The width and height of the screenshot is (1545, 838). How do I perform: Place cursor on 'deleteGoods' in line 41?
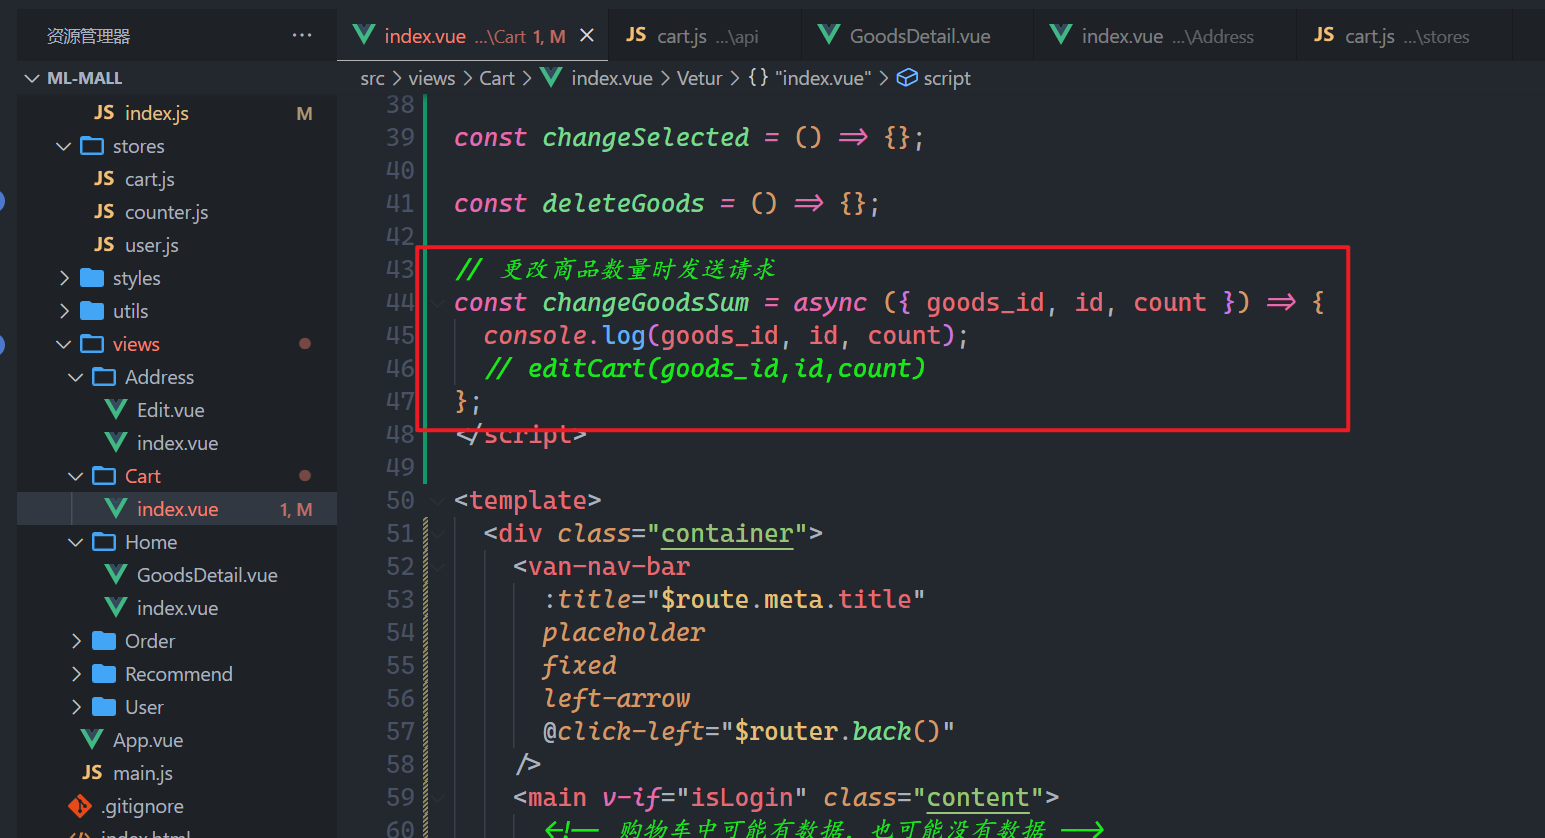point(623,203)
